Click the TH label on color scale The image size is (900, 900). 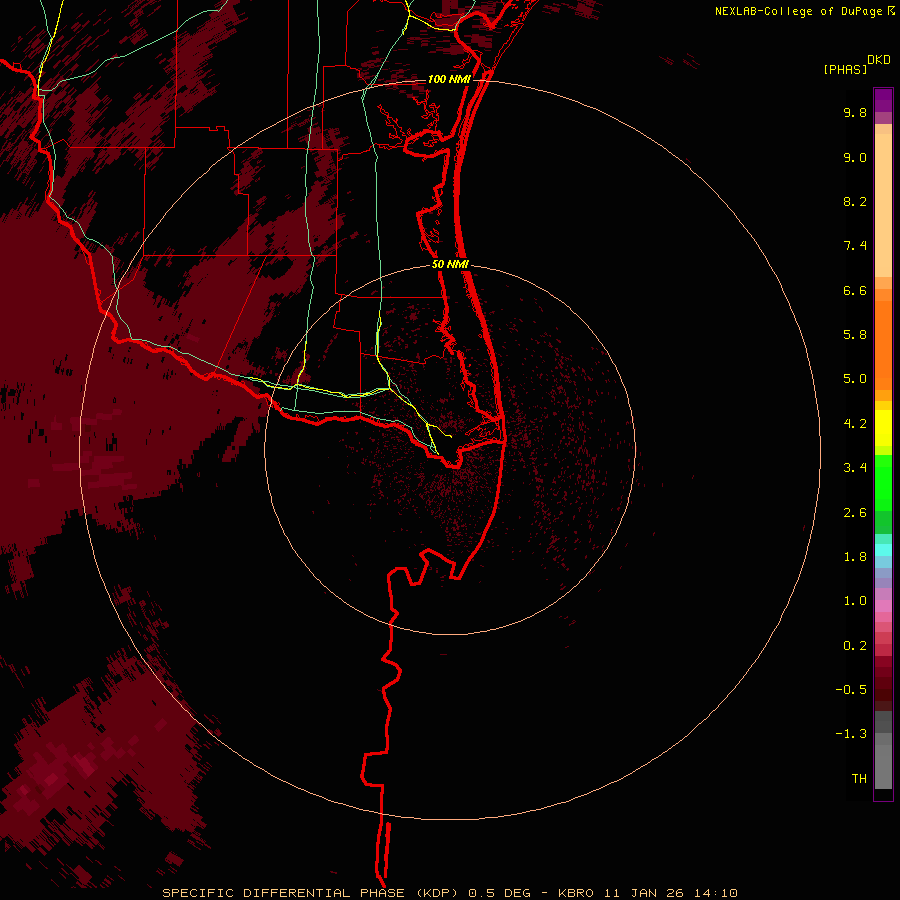[x=859, y=779]
